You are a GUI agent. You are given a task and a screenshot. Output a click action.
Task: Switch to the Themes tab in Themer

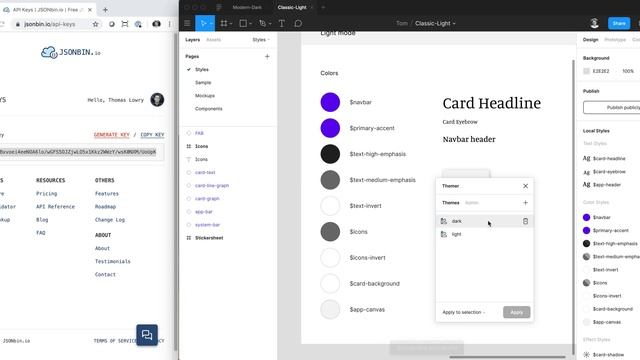pos(451,202)
